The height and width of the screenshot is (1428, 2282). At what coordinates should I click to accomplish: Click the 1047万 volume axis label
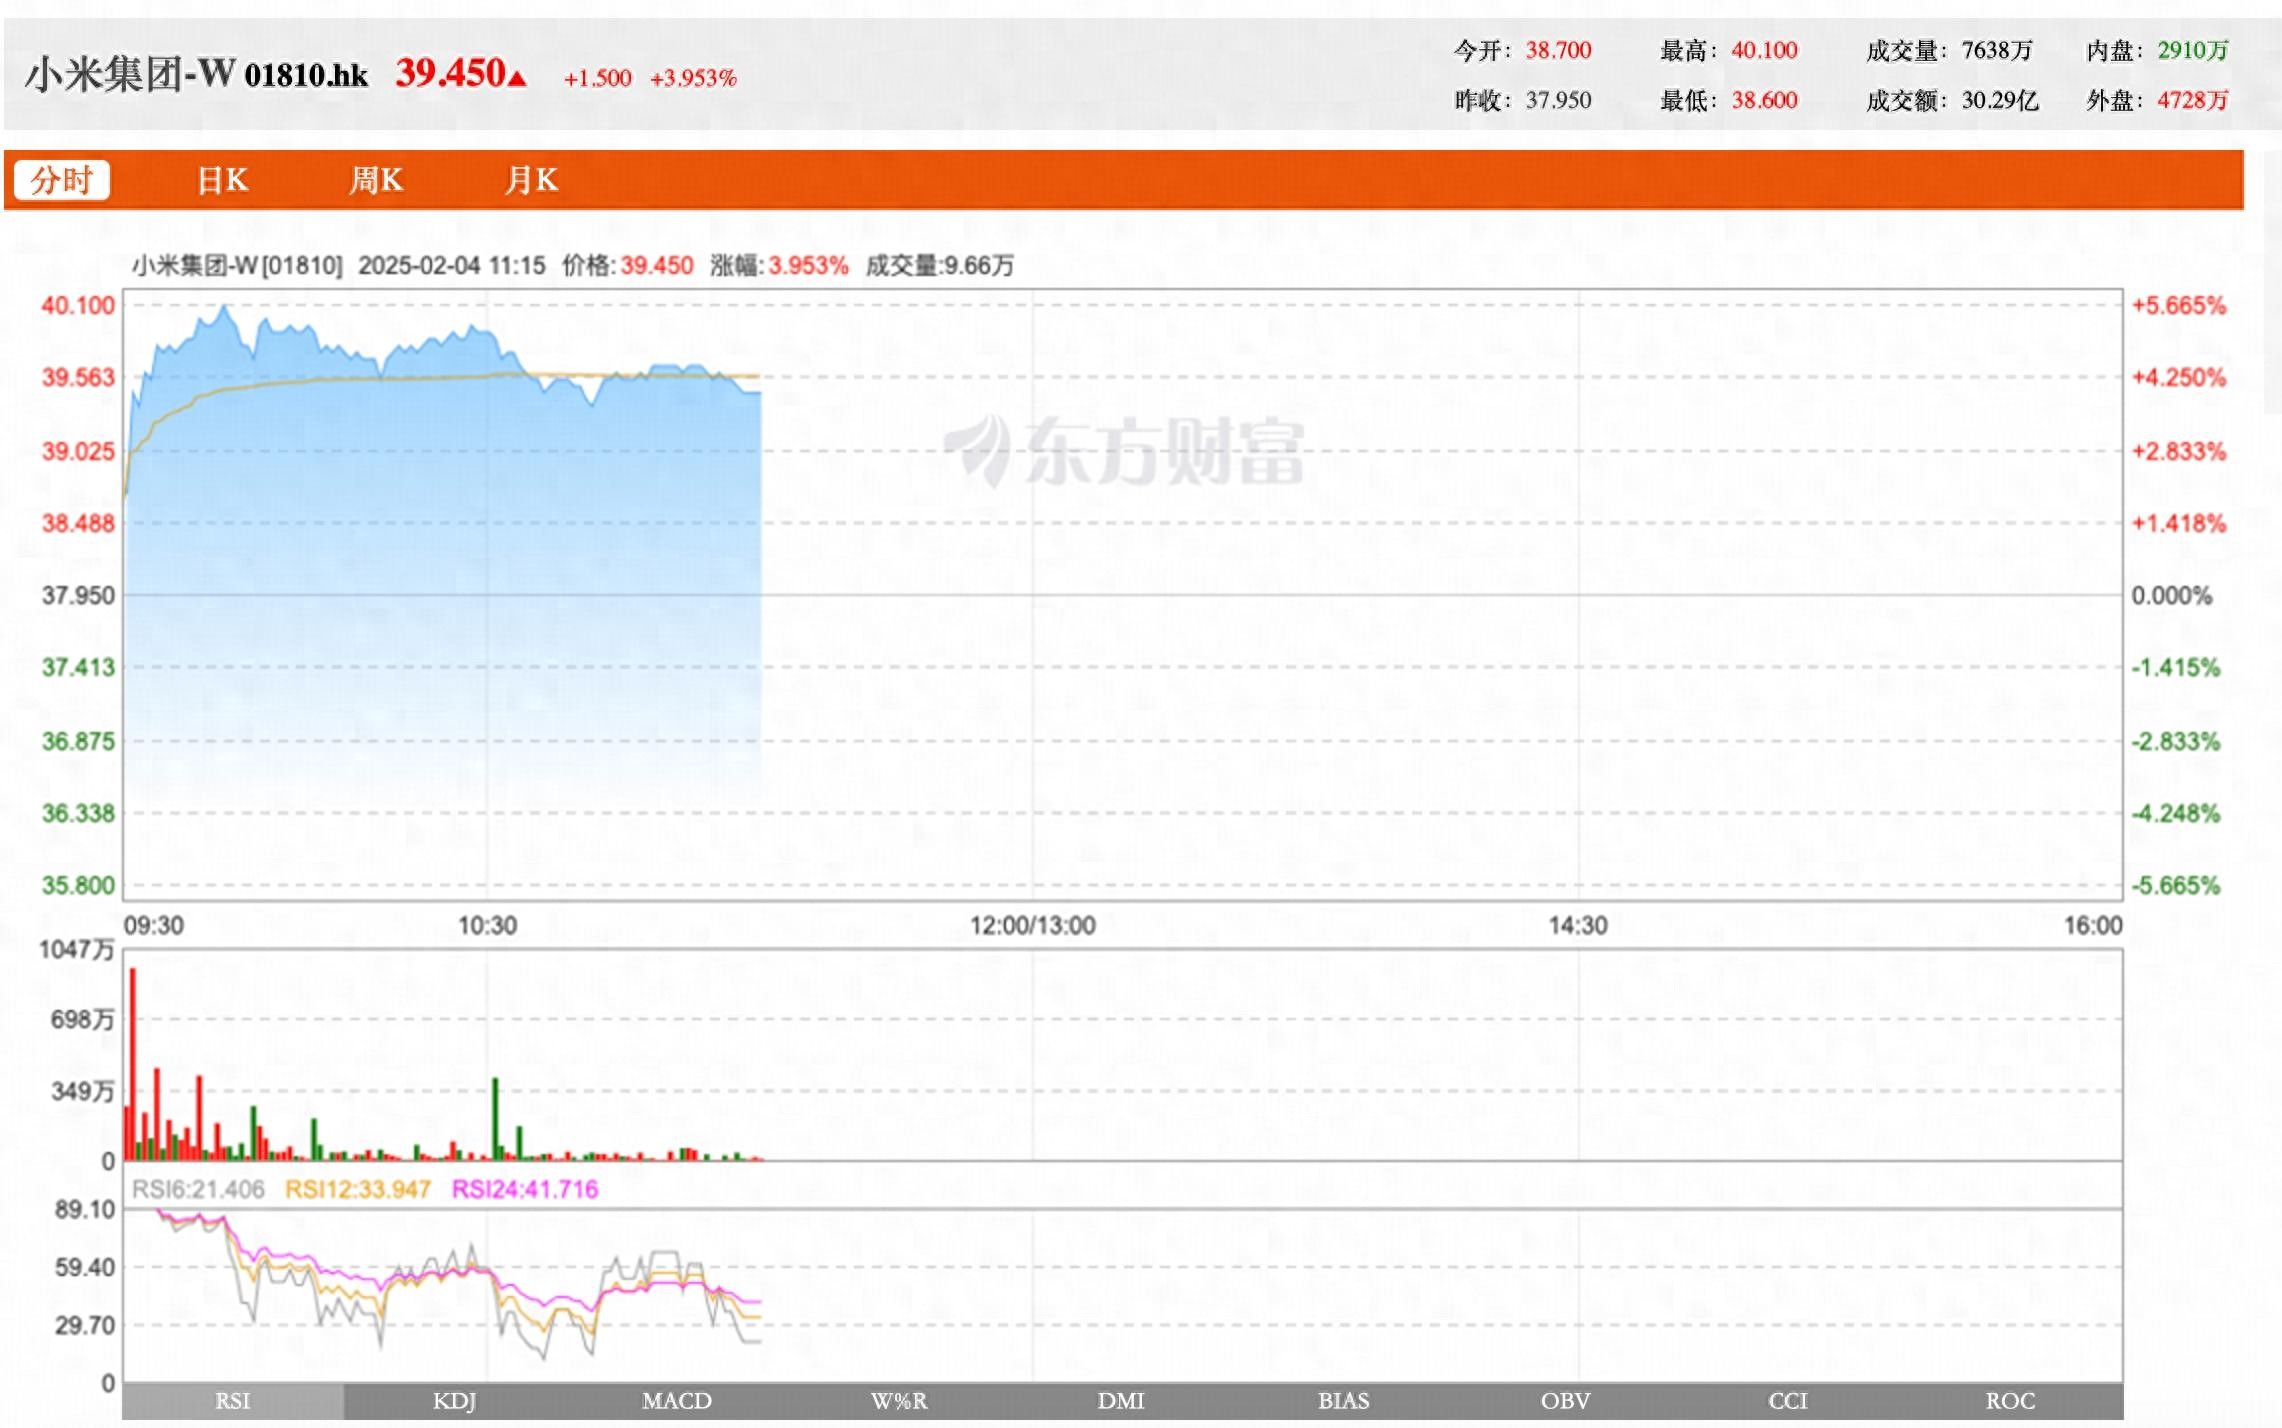(x=77, y=949)
